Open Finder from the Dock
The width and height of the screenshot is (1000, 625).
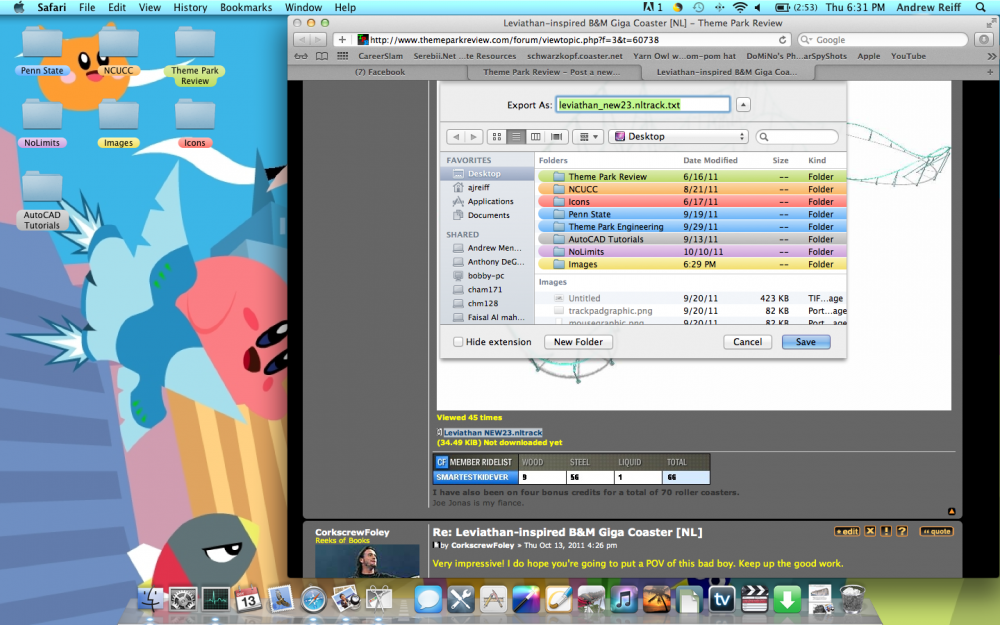151,599
